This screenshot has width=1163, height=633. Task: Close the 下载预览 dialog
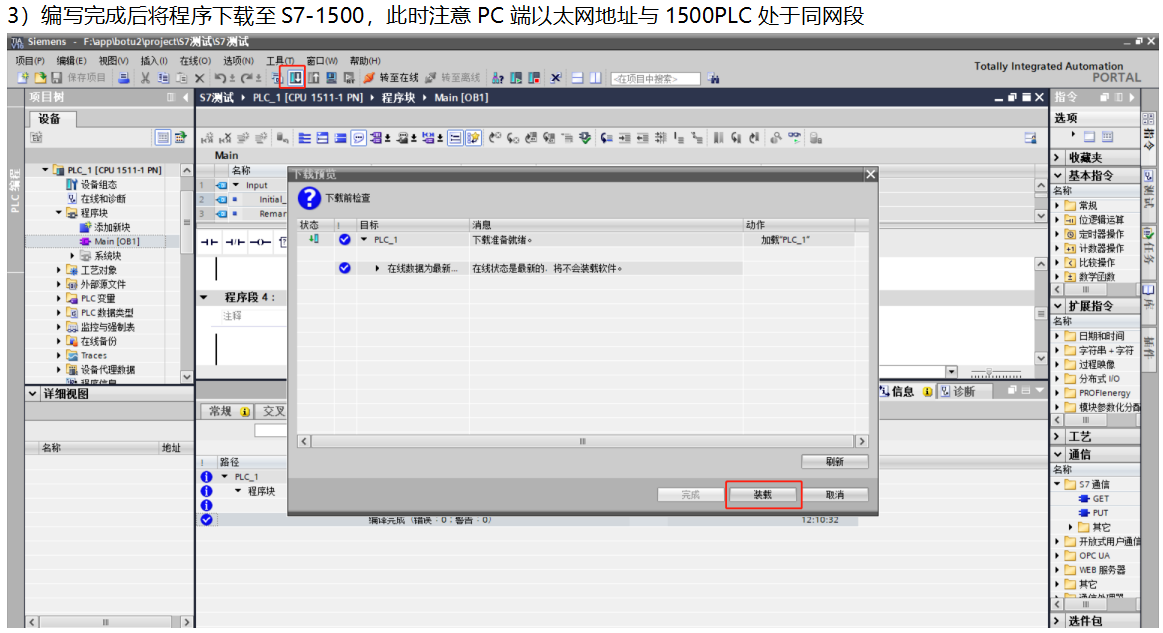[871, 174]
